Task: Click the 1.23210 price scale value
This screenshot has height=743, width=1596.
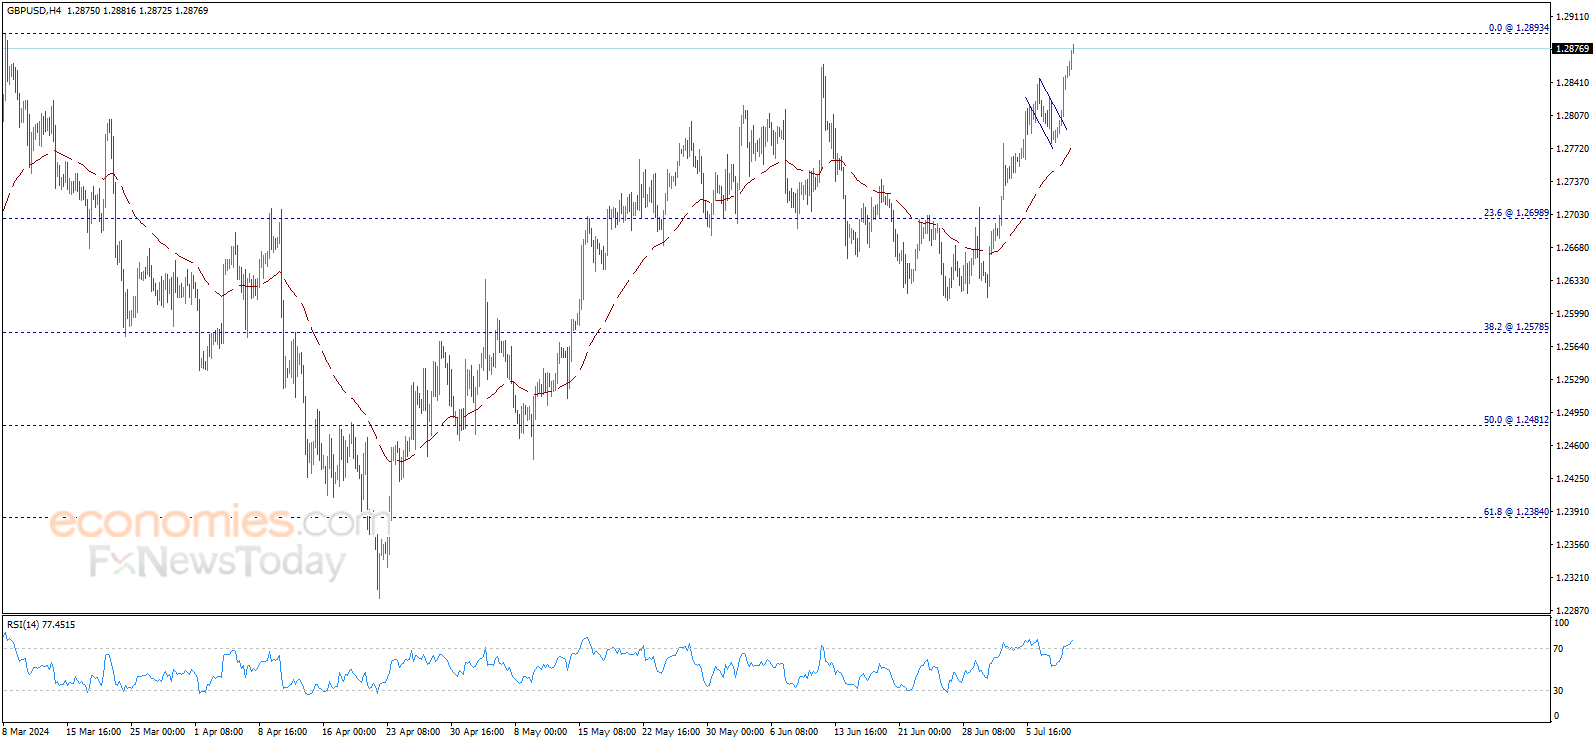Action: click(1574, 578)
